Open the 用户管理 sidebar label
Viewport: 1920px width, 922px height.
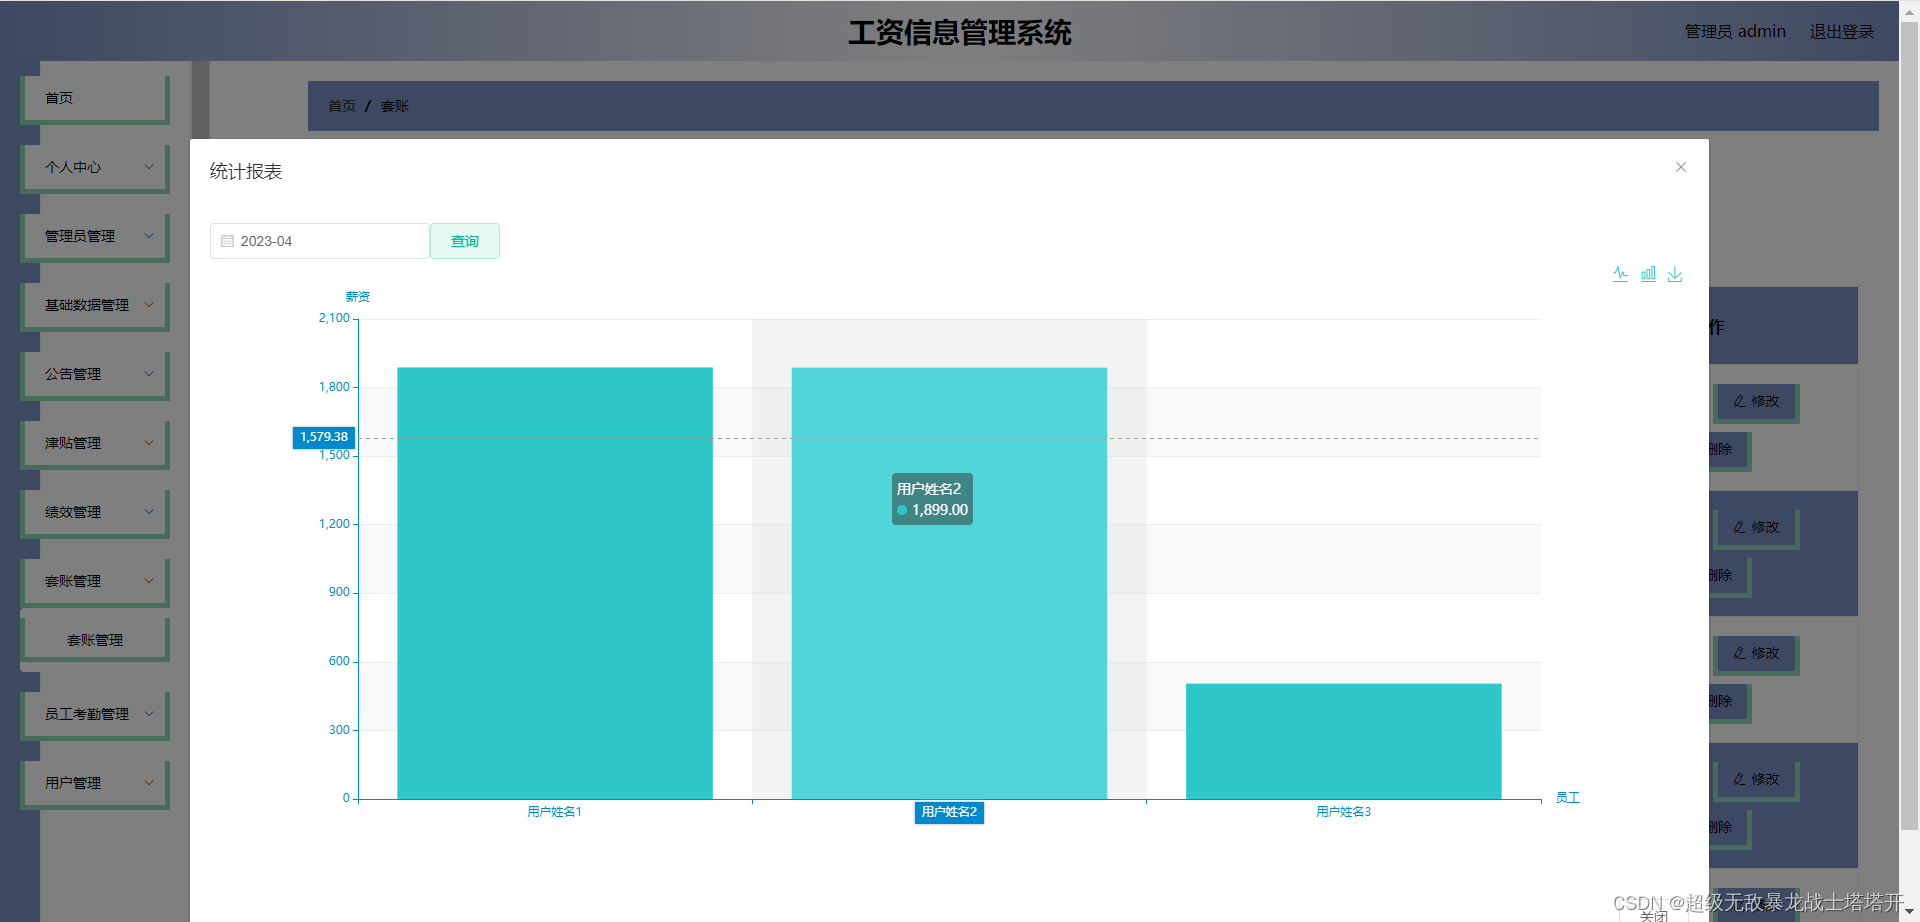[x=73, y=783]
